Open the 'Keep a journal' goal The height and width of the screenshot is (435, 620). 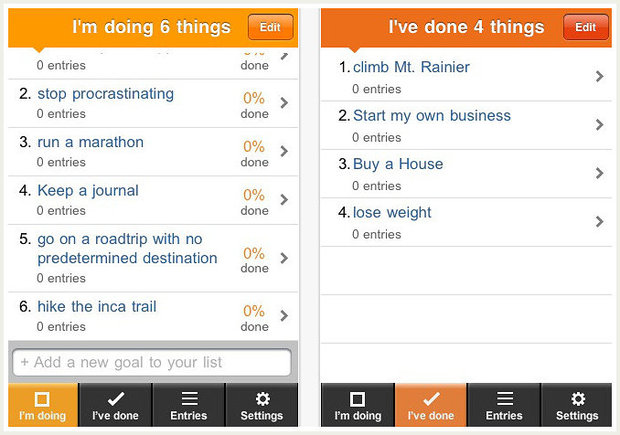88,190
